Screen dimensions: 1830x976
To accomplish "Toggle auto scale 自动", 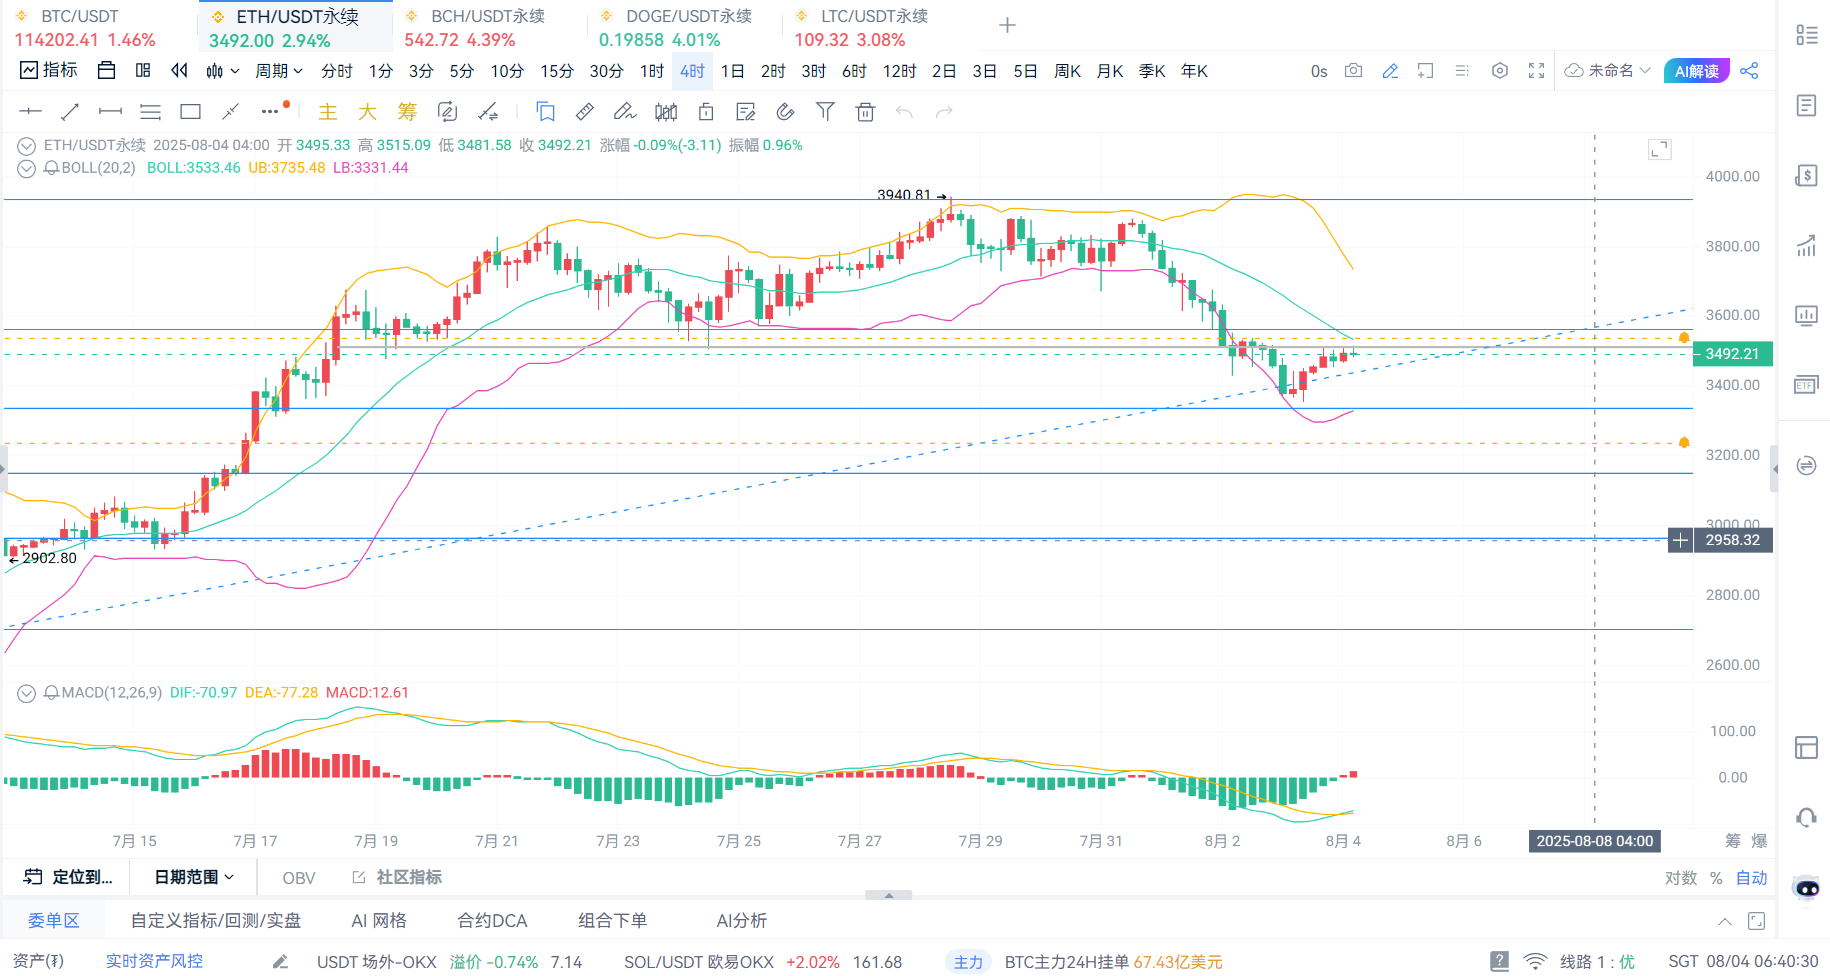I will point(1751,877).
